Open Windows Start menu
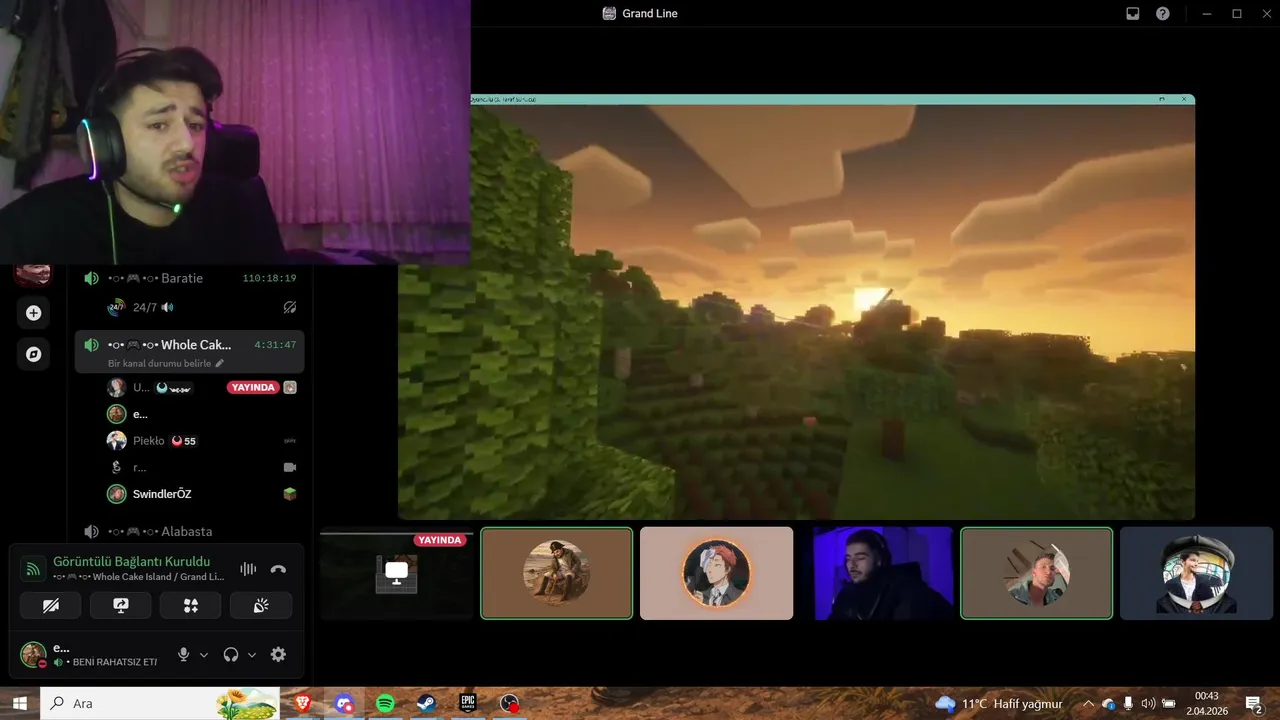1280x720 pixels. point(20,703)
